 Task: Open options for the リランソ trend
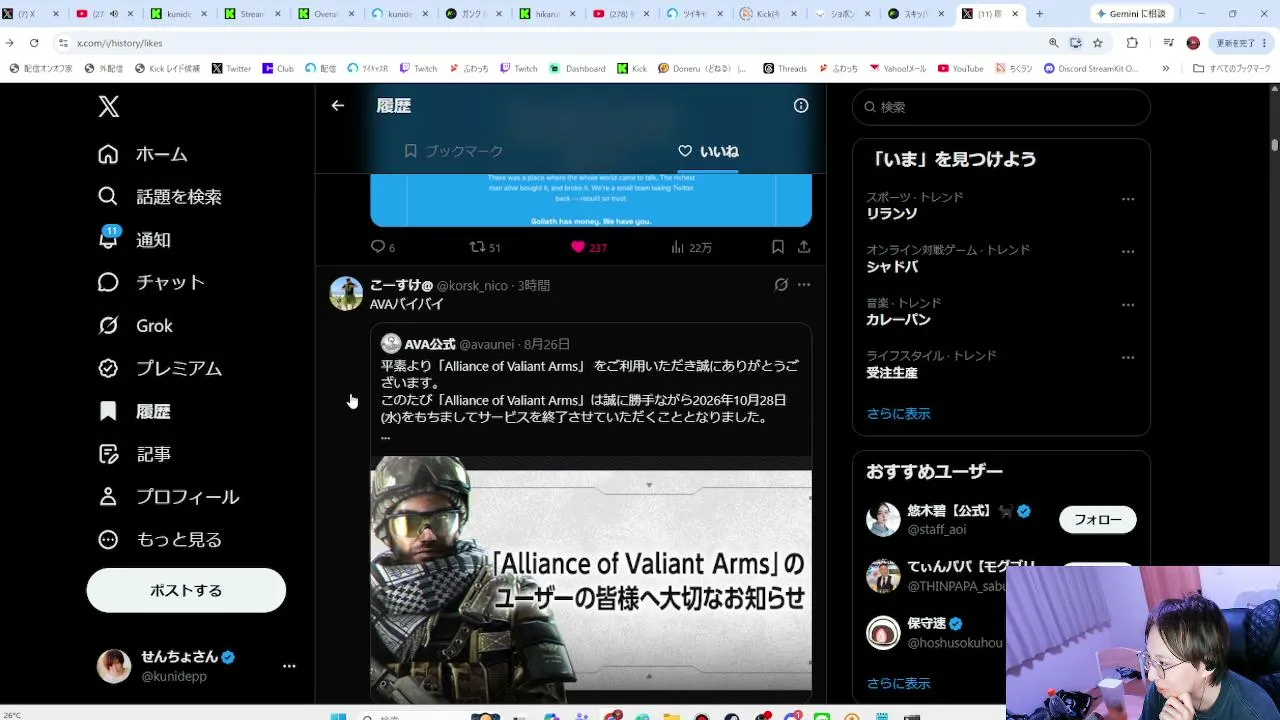point(1128,199)
